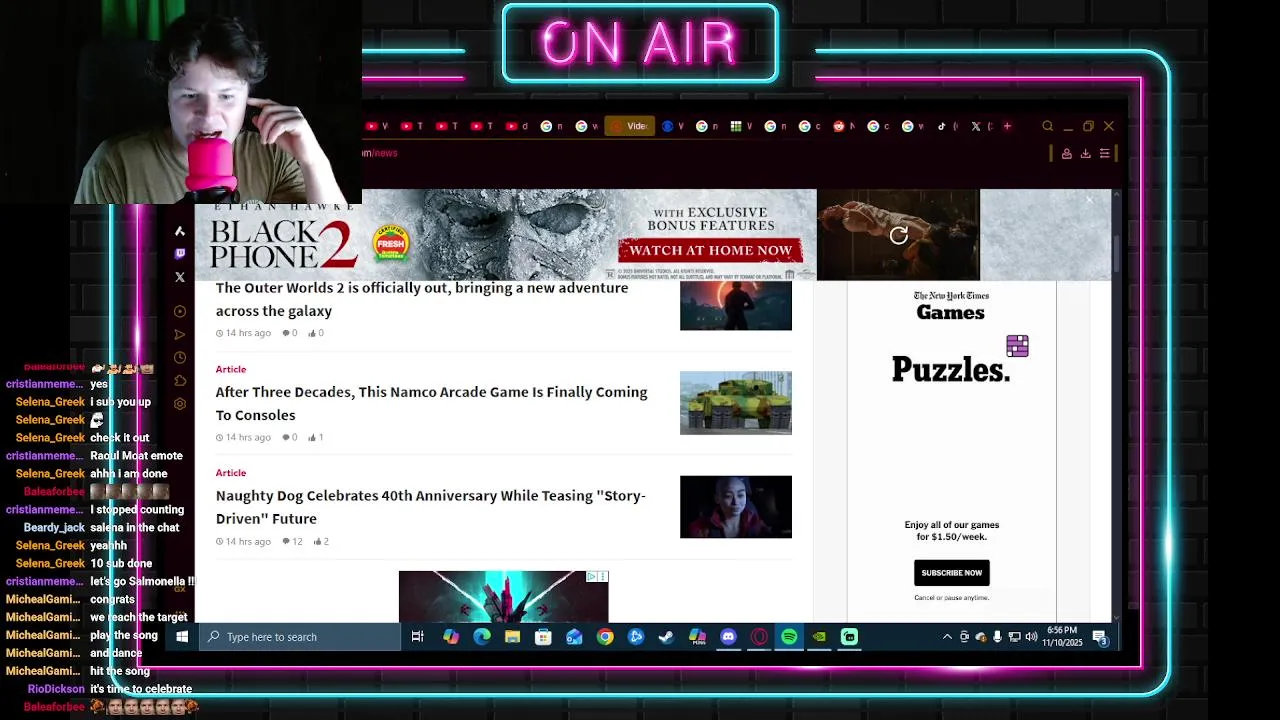
Task: Click the 'Article' label above Naughty Dog headline
Action: (231, 473)
